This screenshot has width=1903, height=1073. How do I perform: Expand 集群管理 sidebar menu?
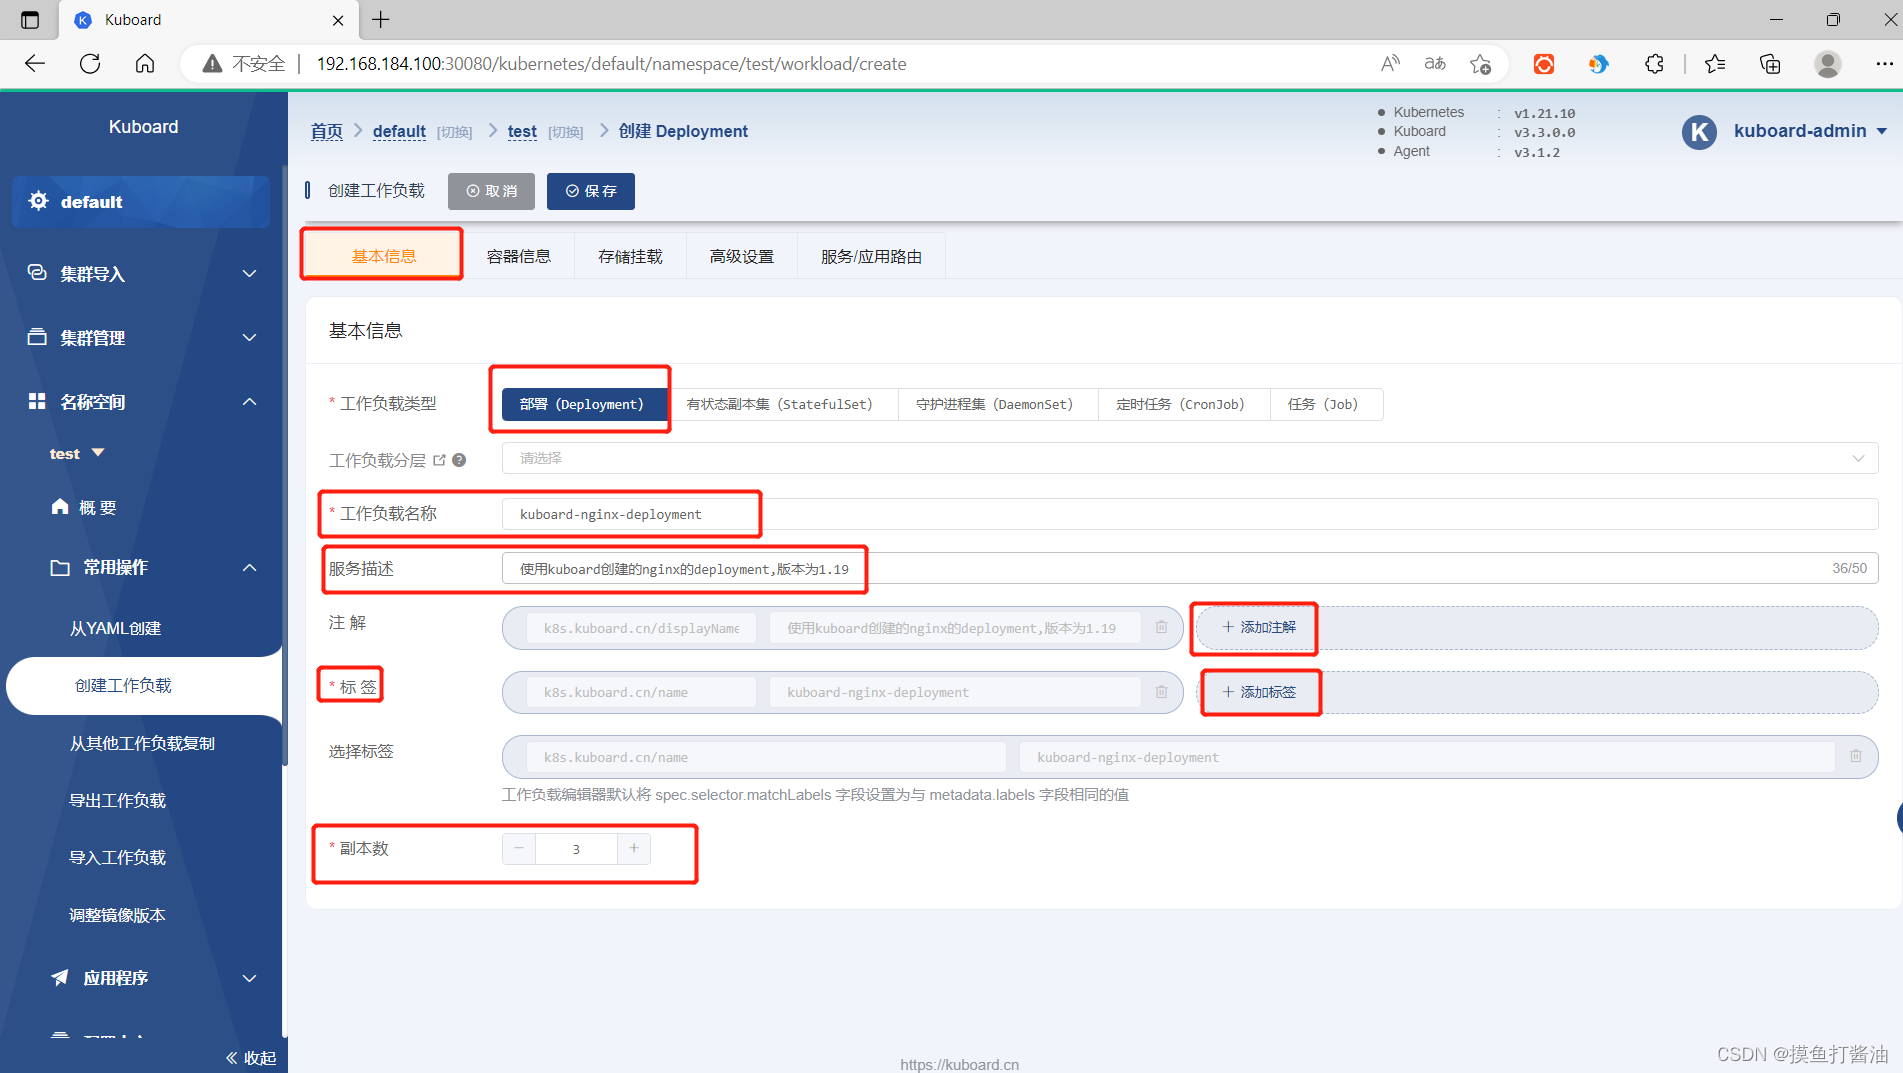[141, 338]
